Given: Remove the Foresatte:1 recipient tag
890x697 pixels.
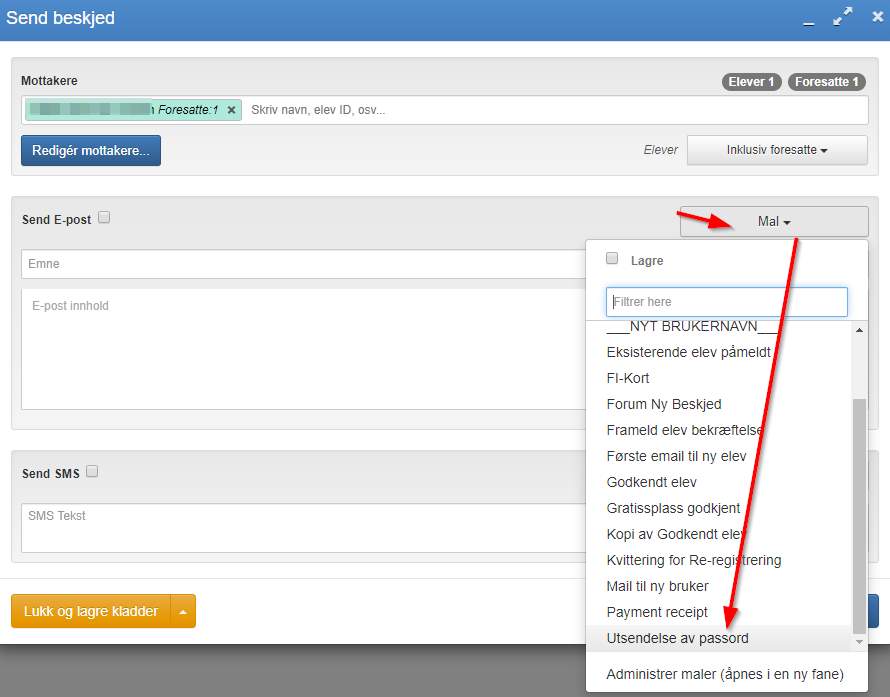Looking at the screenshot, I should tap(232, 110).
